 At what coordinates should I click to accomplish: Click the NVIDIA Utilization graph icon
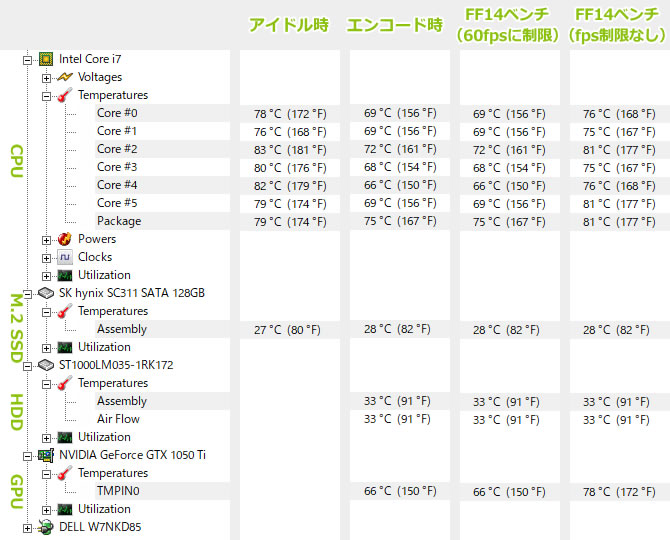[x=65, y=509]
